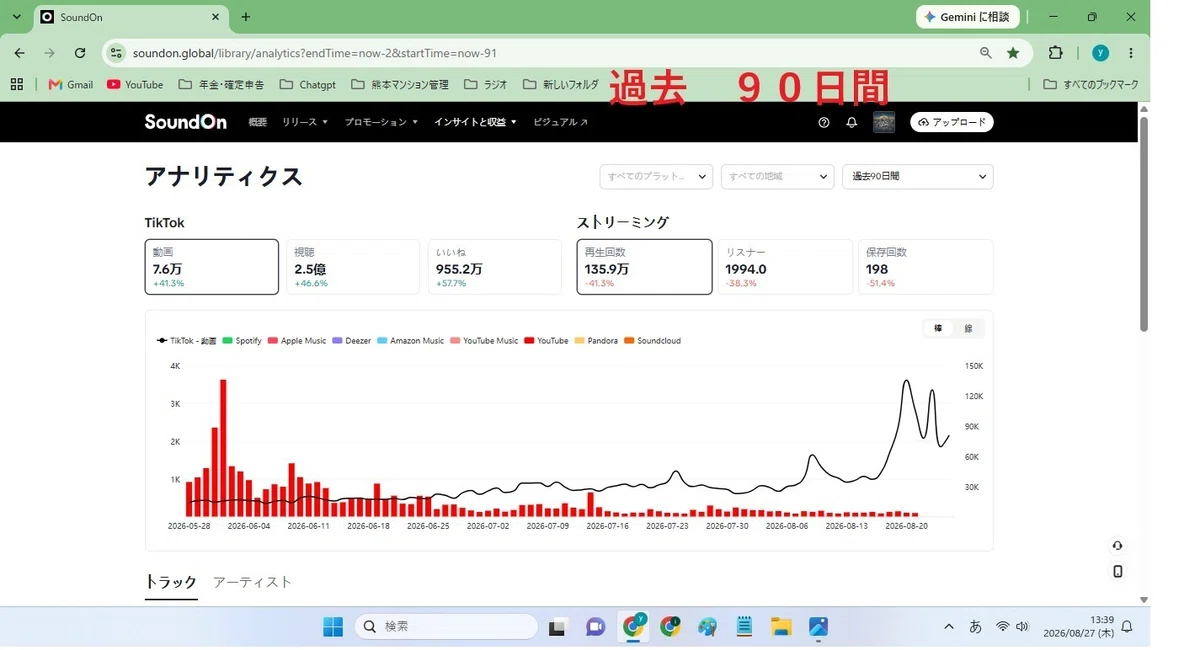Expand the インサイトと収益 menu
The width and height of the screenshot is (1200, 650).
pyautogui.click(x=475, y=122)
